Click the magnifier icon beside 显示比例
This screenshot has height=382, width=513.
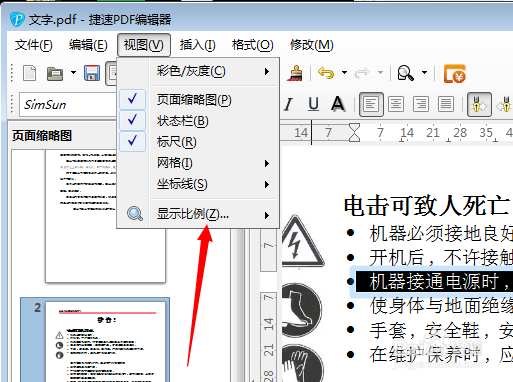pos(135,214)
